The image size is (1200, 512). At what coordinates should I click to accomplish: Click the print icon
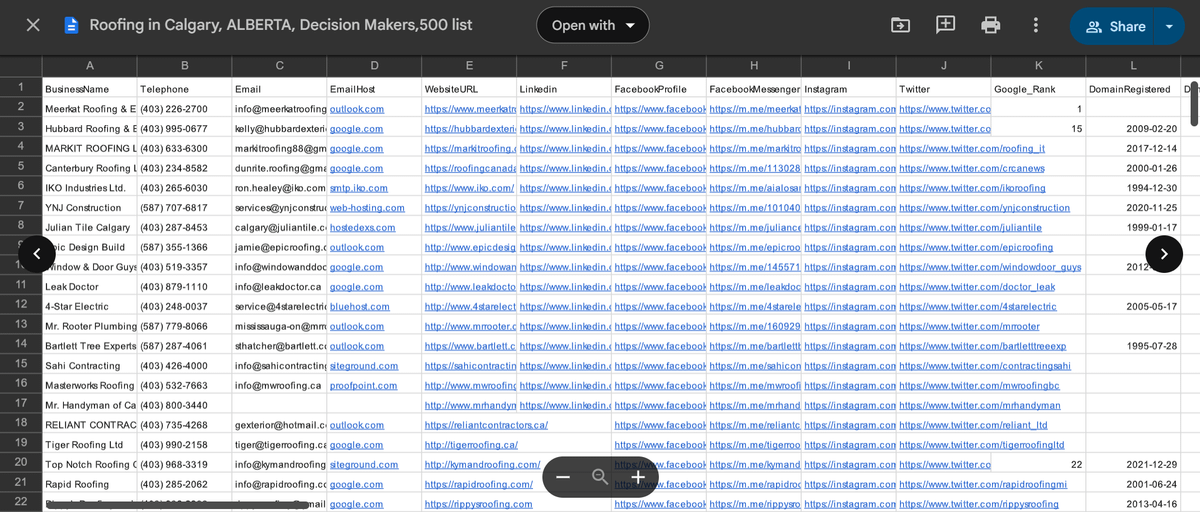point(991,25)
